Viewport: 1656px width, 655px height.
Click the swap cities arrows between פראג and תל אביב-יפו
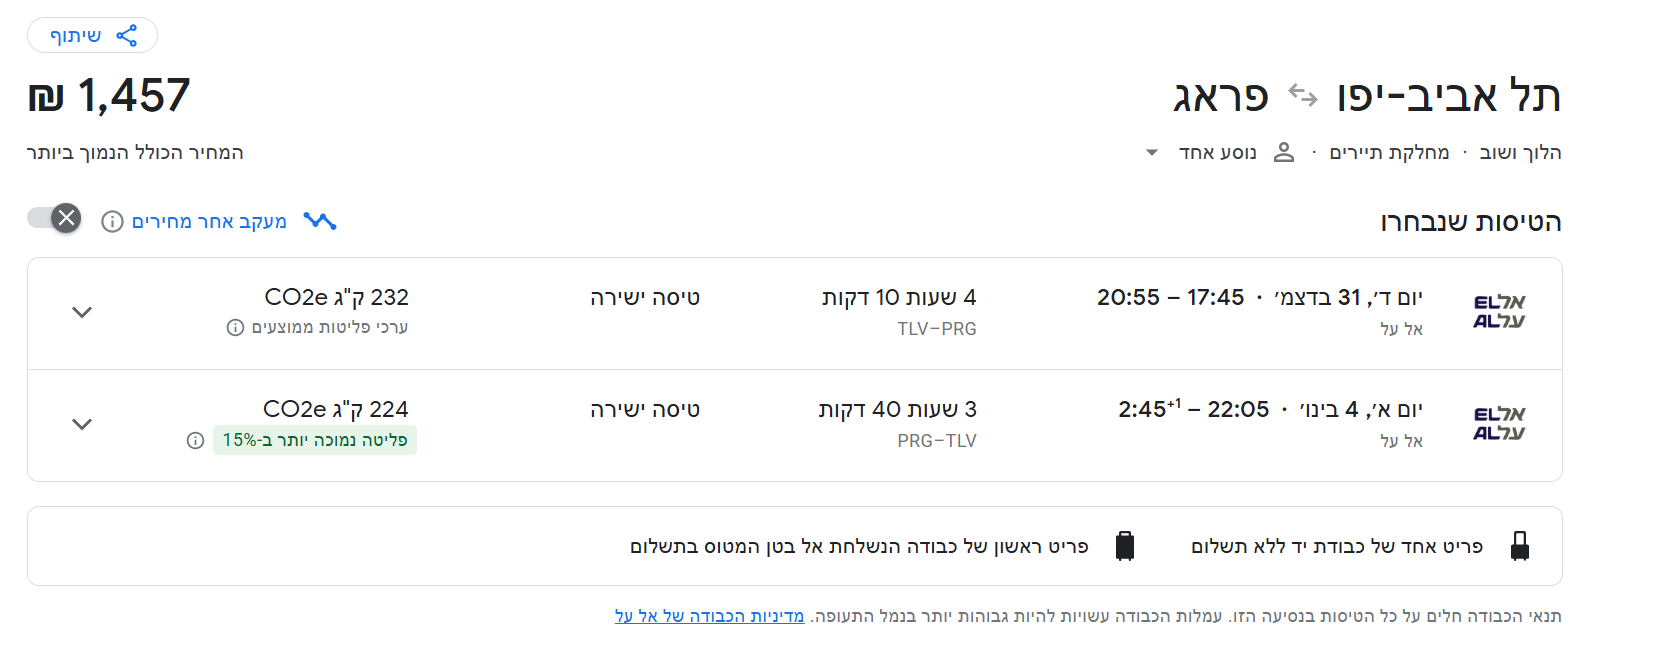point(1301,96)
